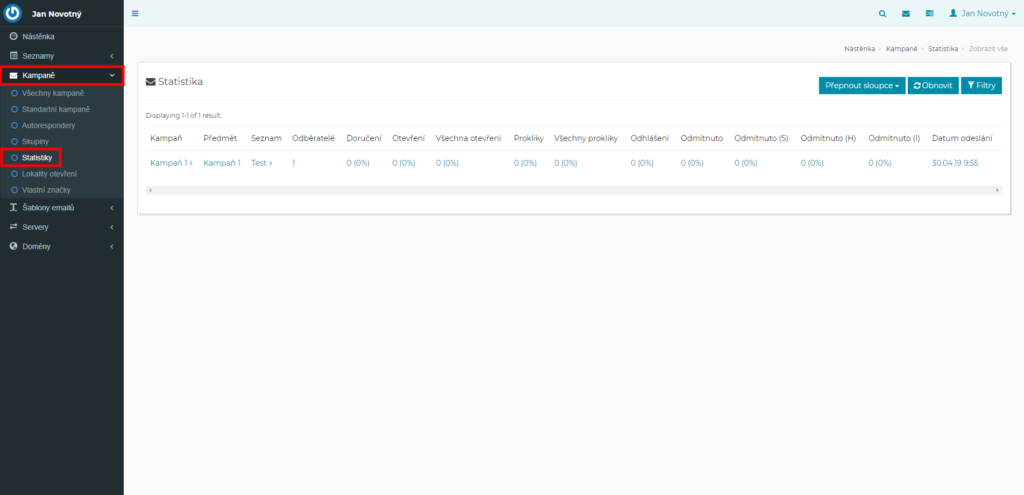Image resolution: width=1024 pixels, height=495 pixels.
Task: Click the Kampaň column header
Action: pos(166,138)
